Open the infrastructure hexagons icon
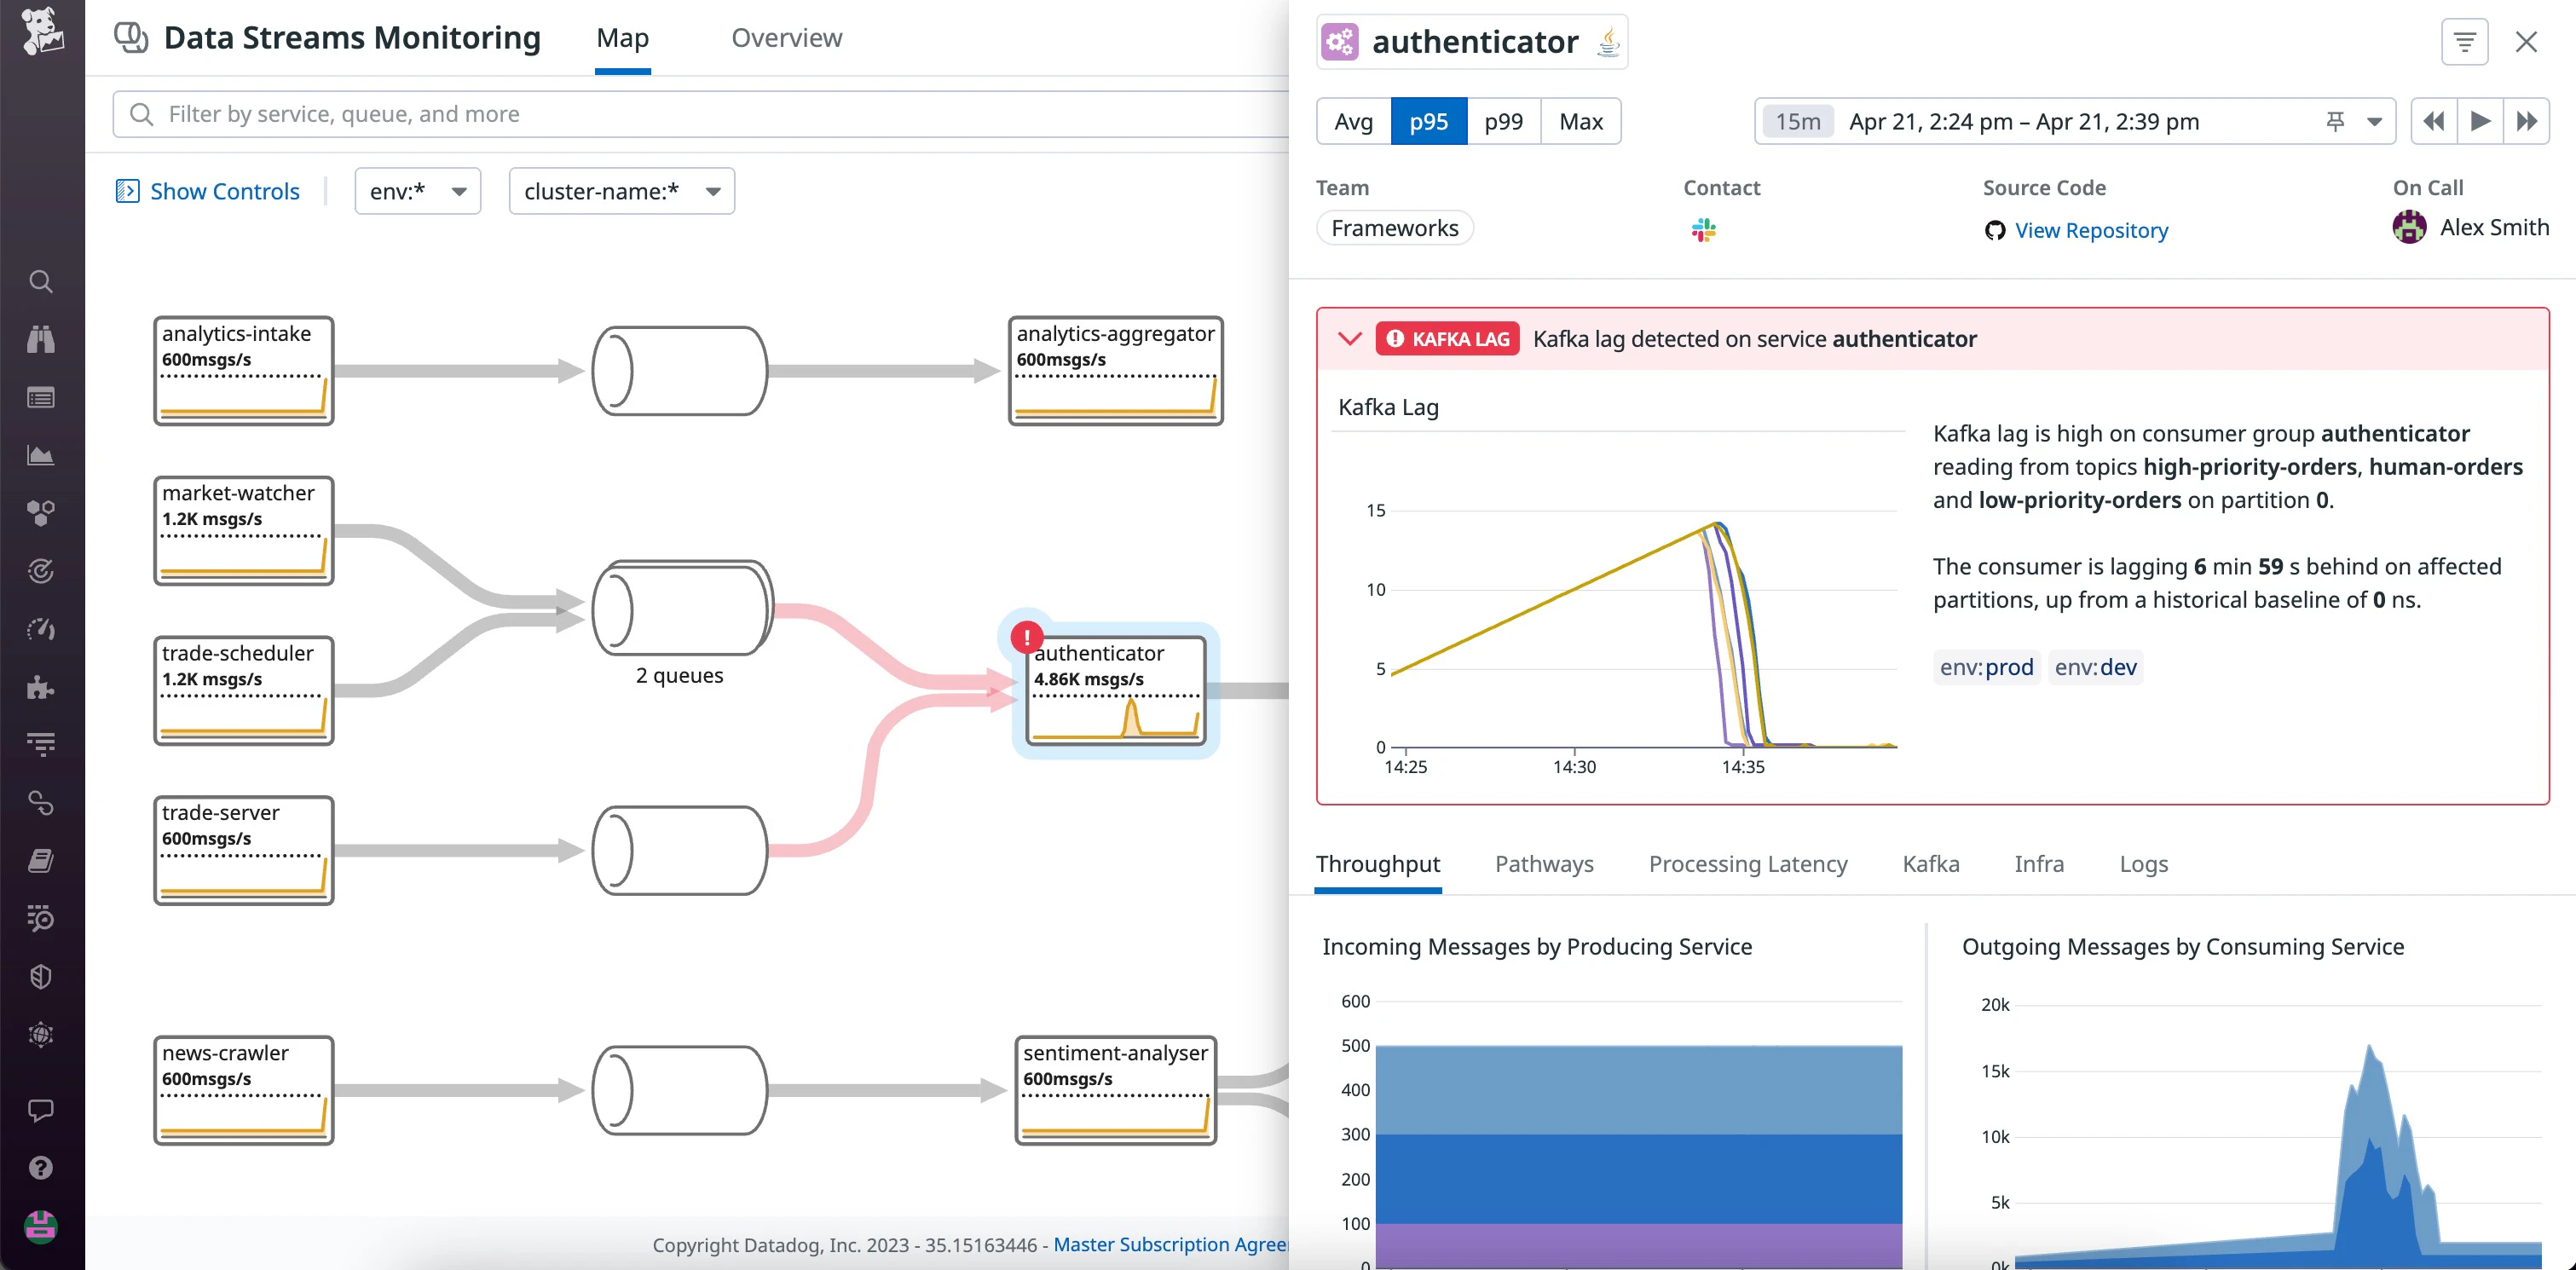This screenshot has height=1270, width=2576. [41, 514]
